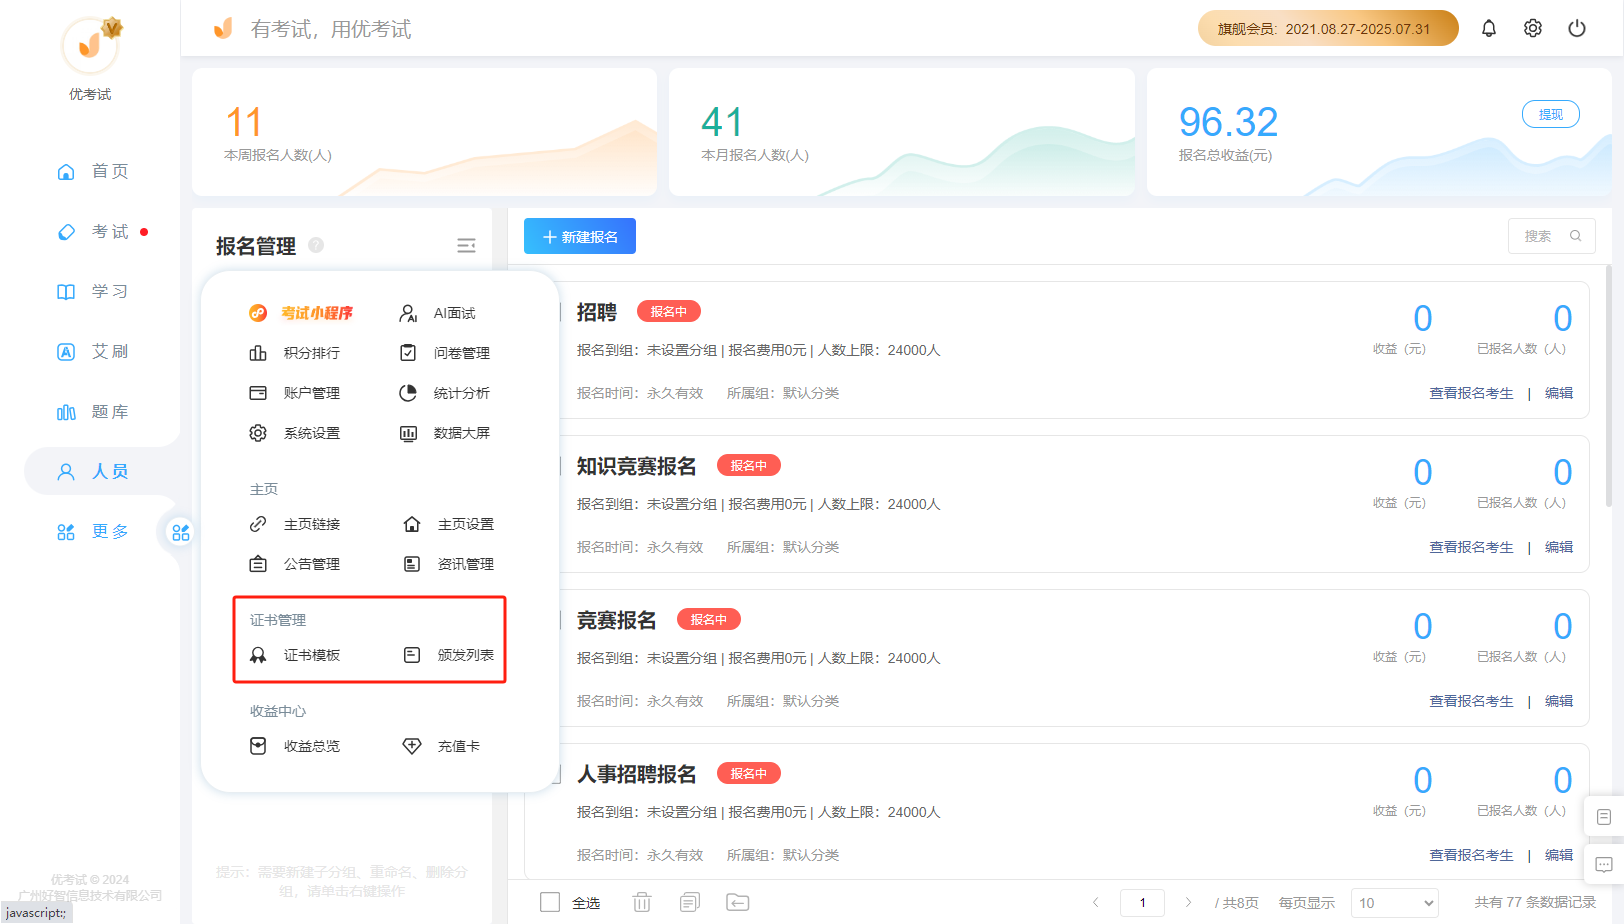Screen dimensions: 1624x924
Task: Click the floating chat feedback icon
Action: point(1603,865)
